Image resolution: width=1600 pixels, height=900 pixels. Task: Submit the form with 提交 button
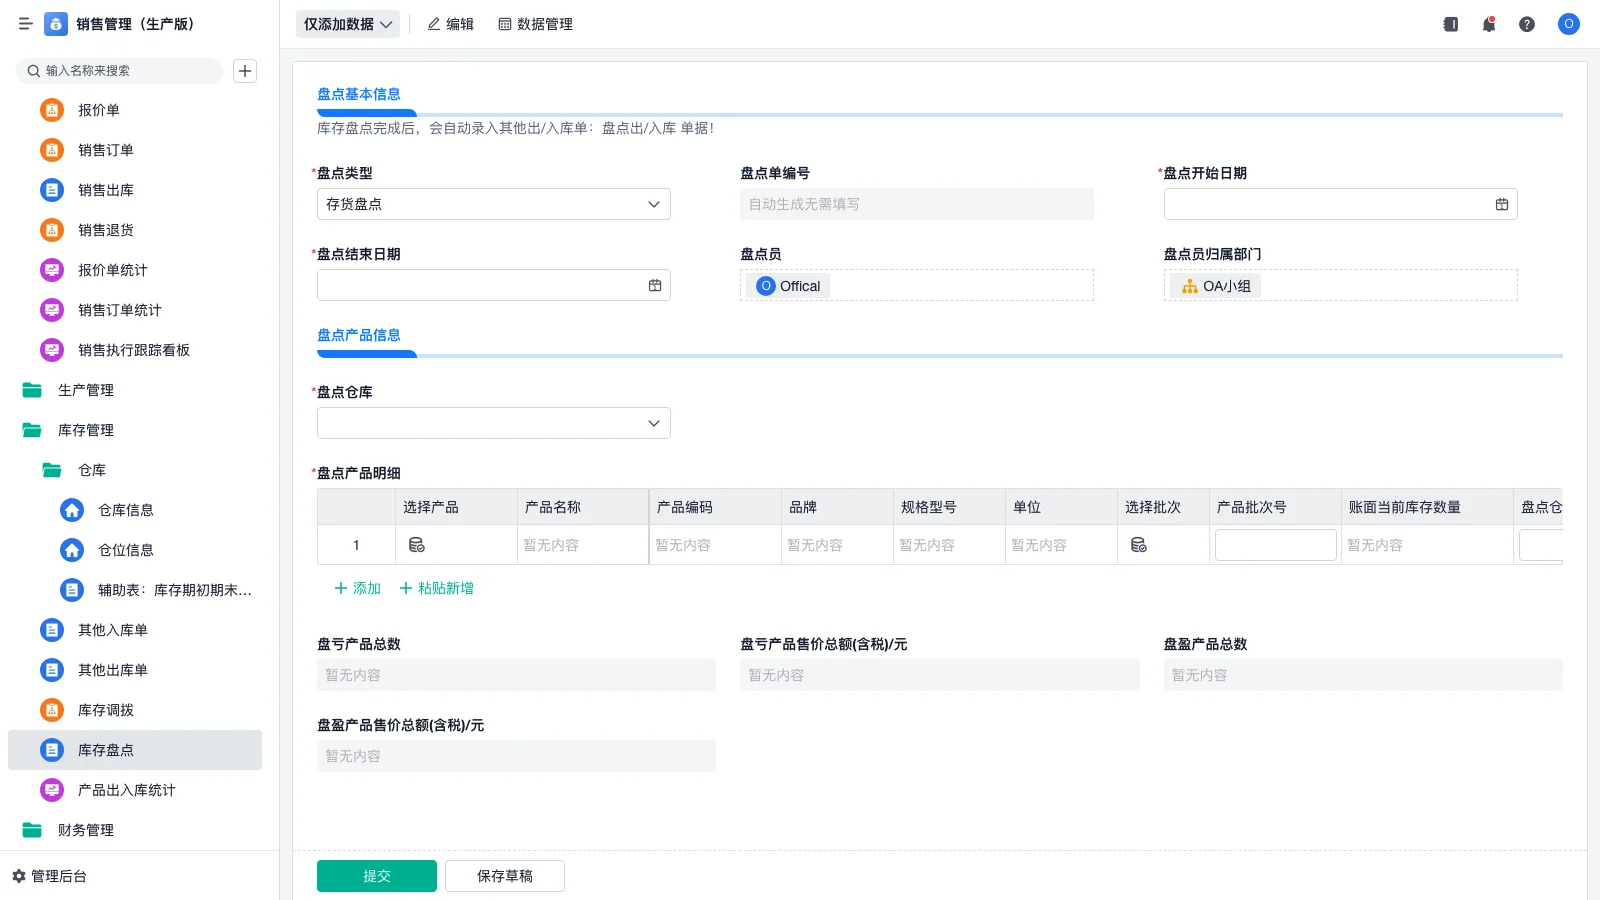(377, 875)
